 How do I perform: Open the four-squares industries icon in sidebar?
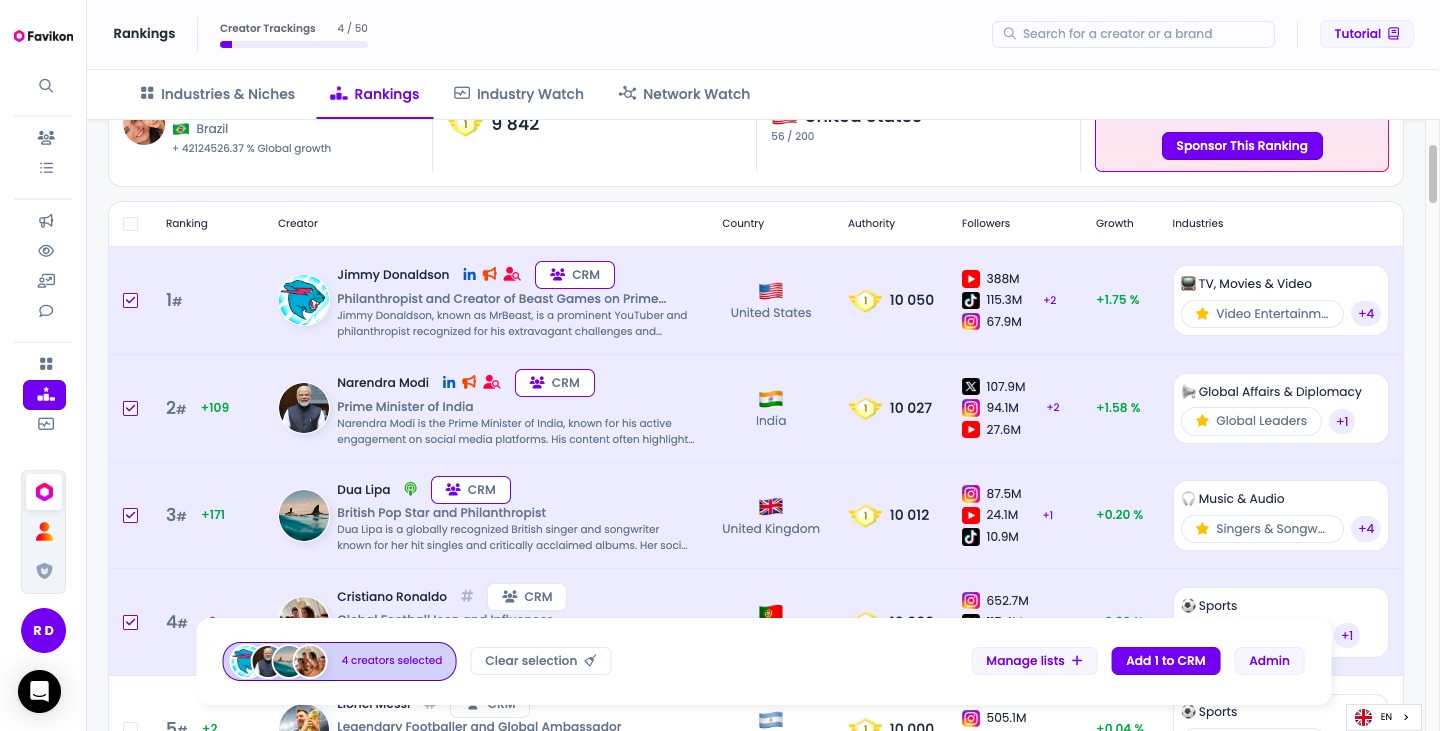coord(46,364)
